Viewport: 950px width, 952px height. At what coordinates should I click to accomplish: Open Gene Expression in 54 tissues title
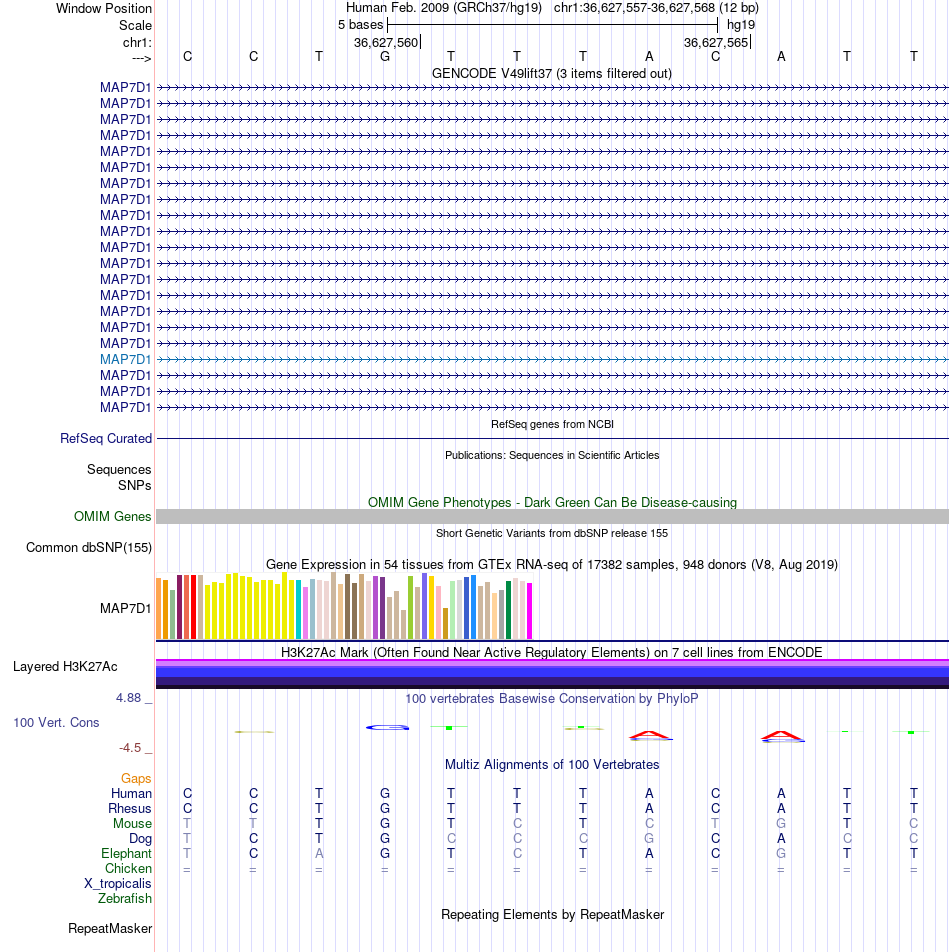[552, 564]
